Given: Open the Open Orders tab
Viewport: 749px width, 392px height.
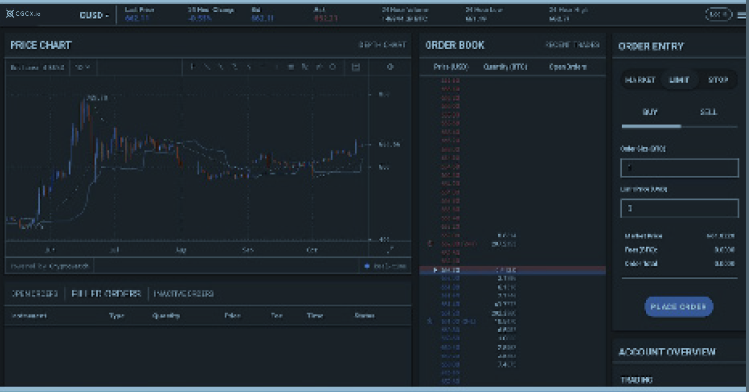Looking at the screenshot, I should coord(34,294).
